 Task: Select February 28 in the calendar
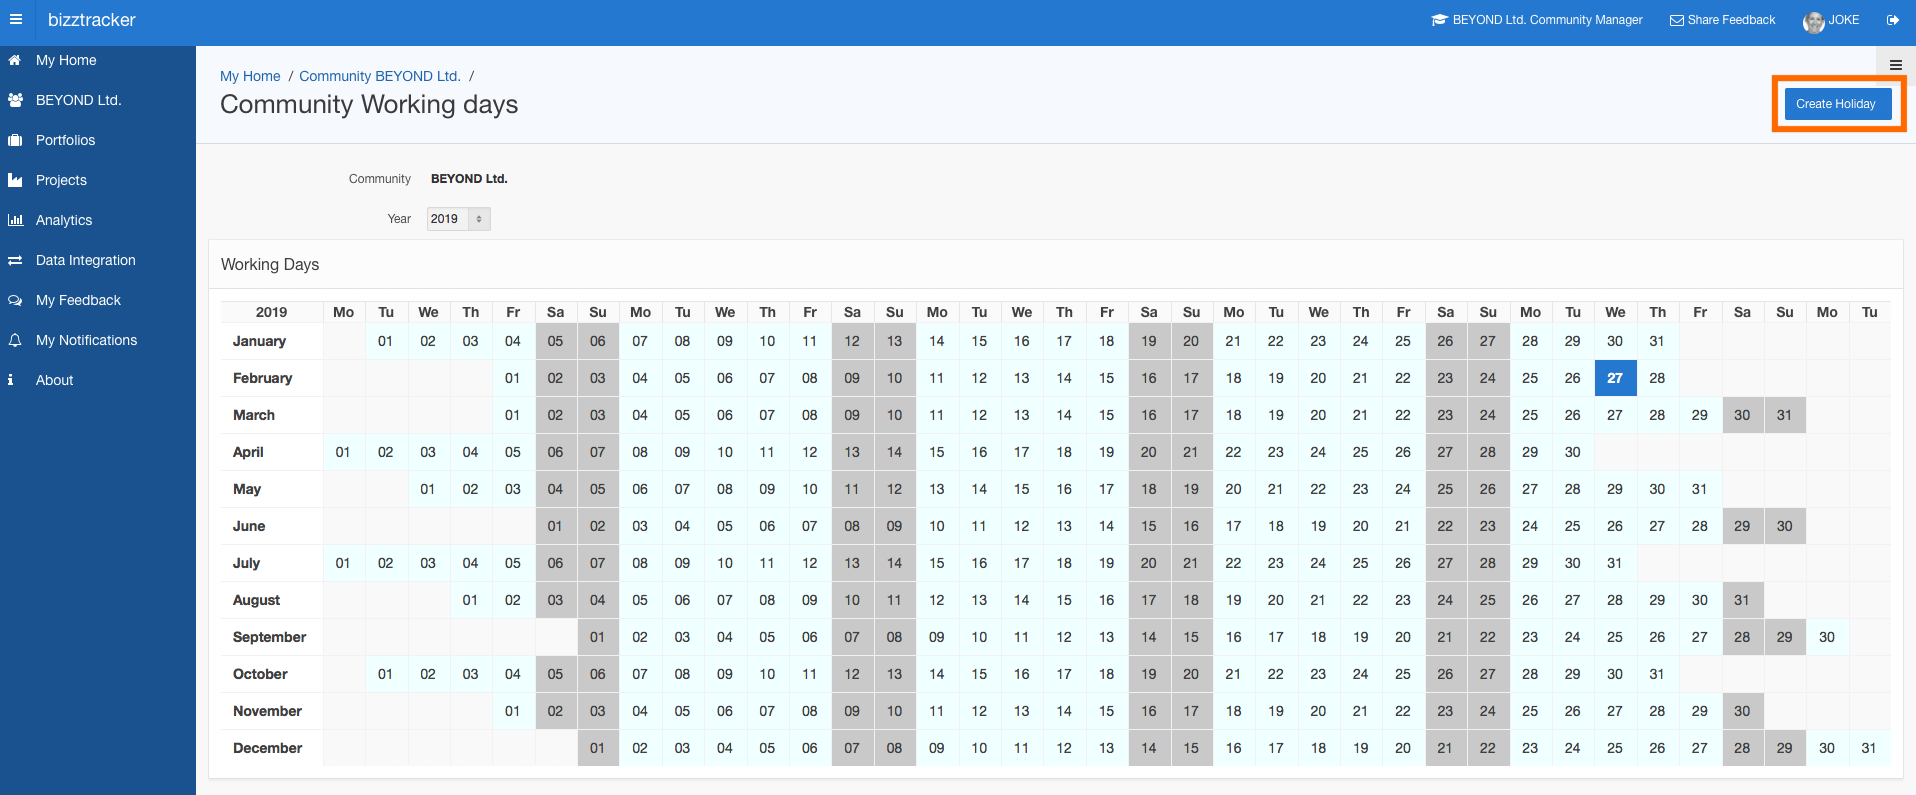point(1657,378)
